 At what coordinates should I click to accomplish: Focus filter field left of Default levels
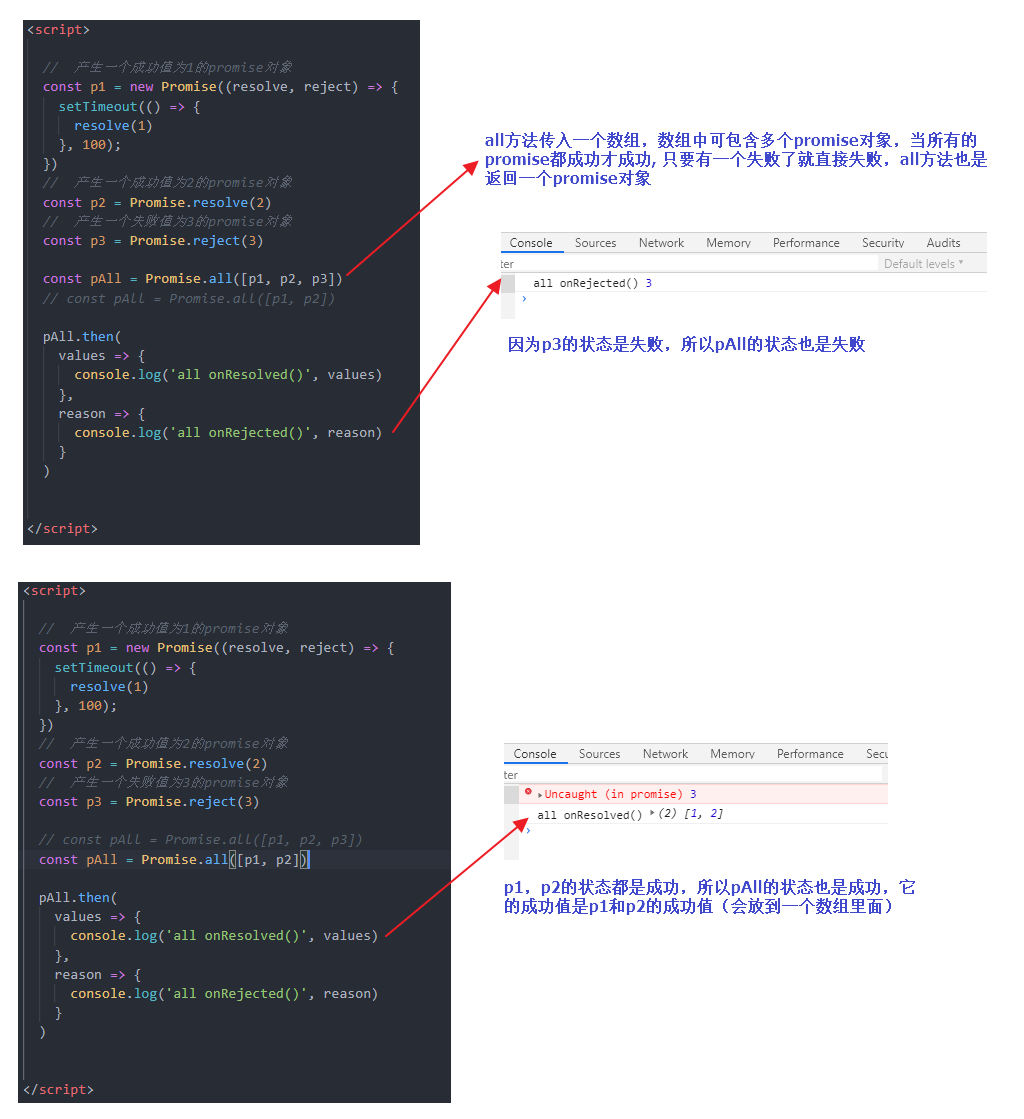coord(689,263)
